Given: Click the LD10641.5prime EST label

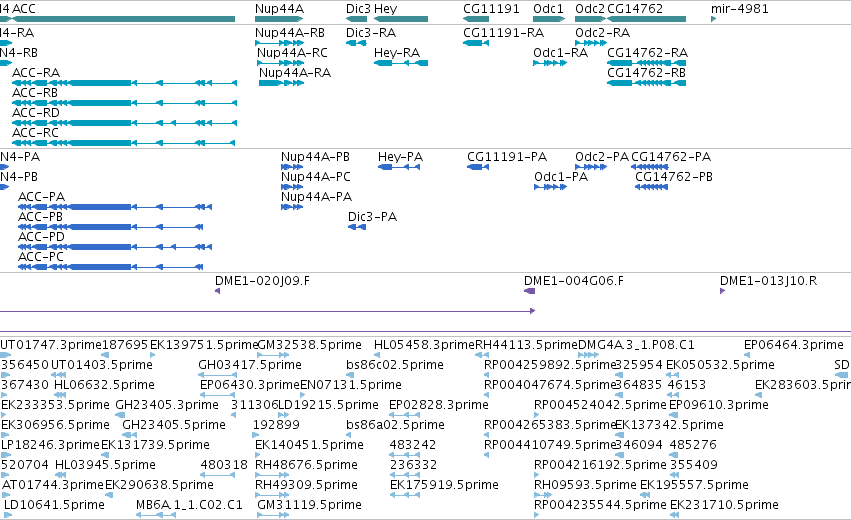Looking at the screenshot, I should click(x=54, y=505).
